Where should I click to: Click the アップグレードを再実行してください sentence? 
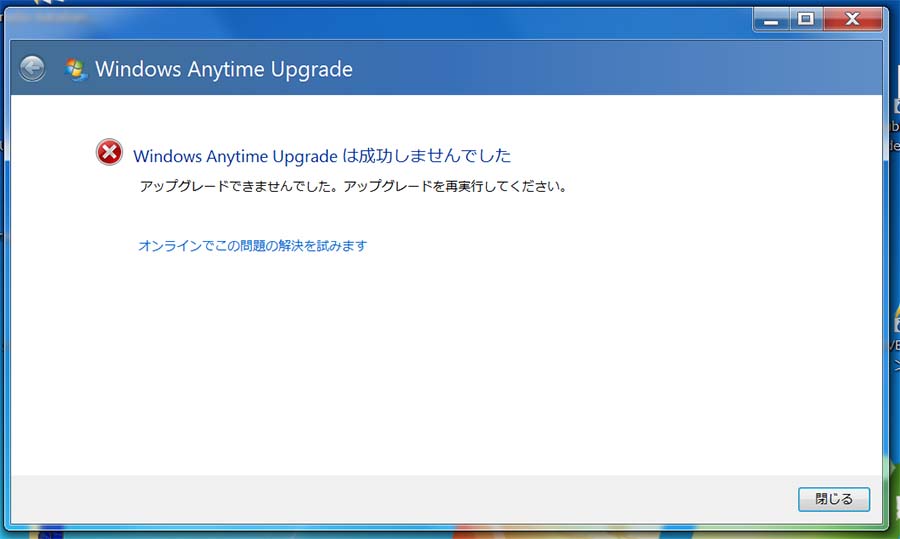pyautogui.click(x=455, y=187)
